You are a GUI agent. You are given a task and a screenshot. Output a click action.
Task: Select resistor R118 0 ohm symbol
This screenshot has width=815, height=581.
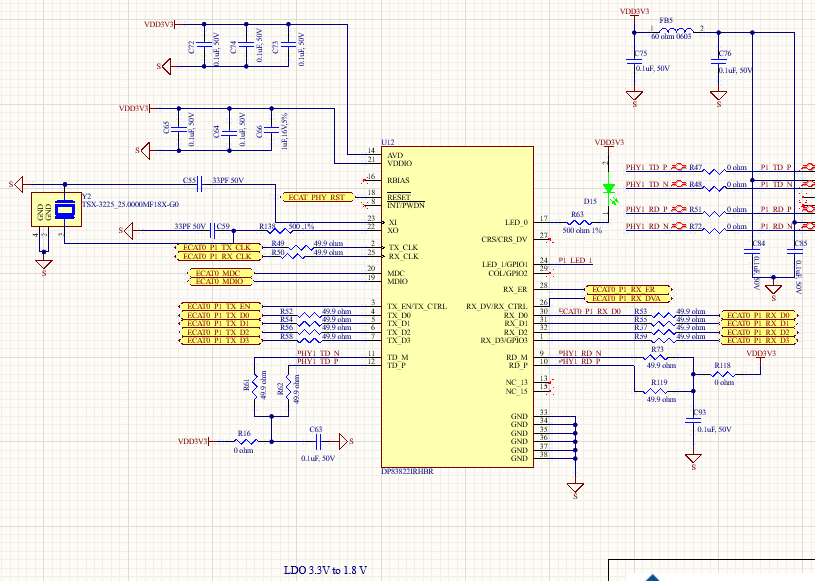click(x=724, y=374)
